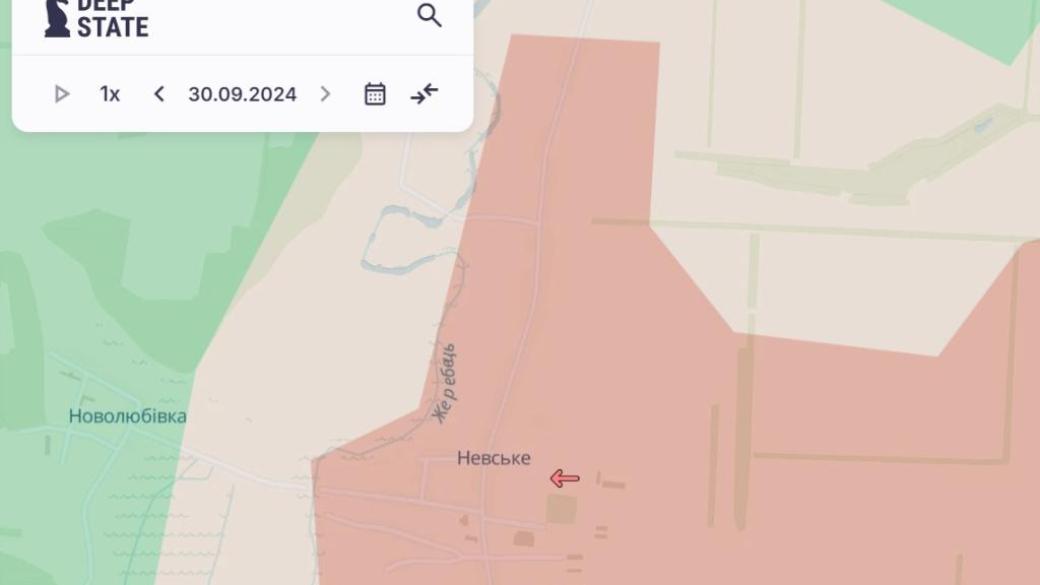
Task: Select the 30.09.2024 date field
Action: [x=242, y=94]
